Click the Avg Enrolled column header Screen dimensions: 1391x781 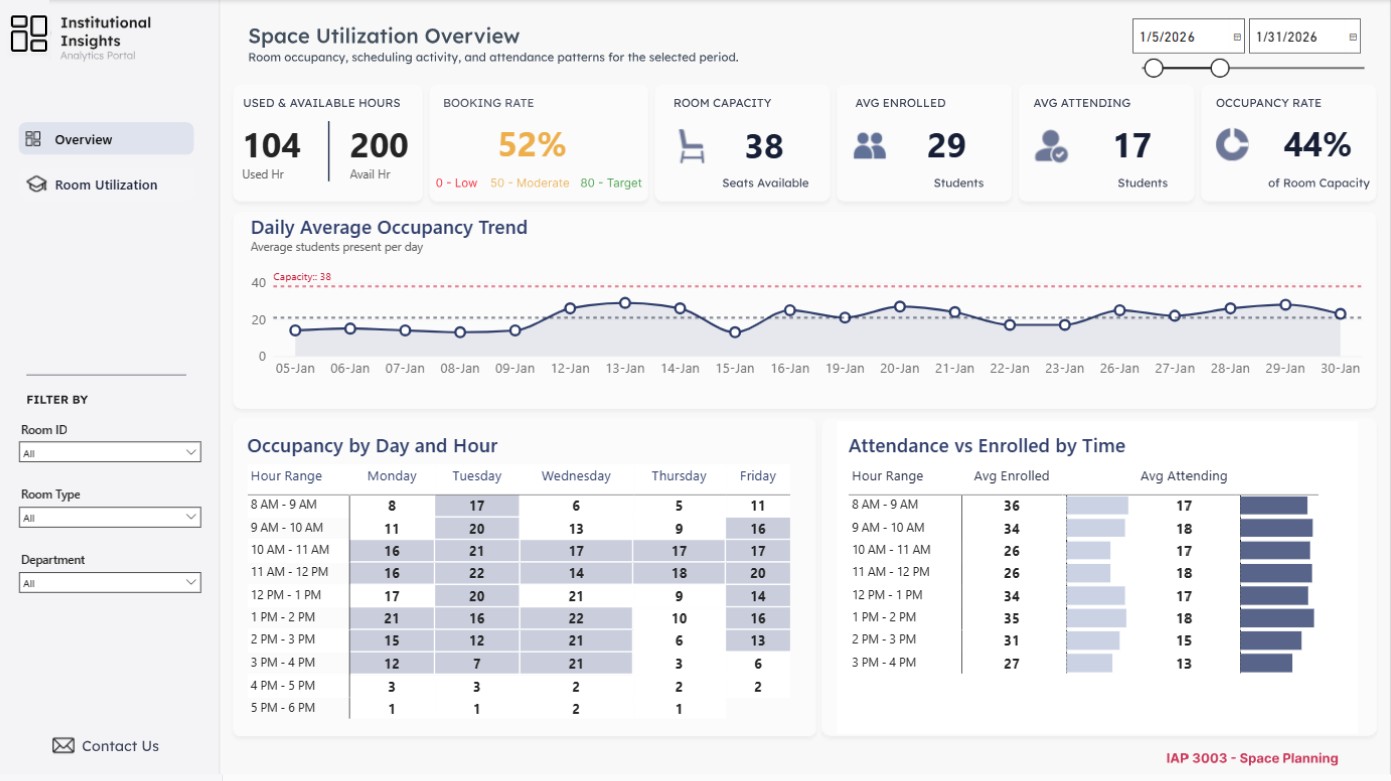pos(1011,476)
